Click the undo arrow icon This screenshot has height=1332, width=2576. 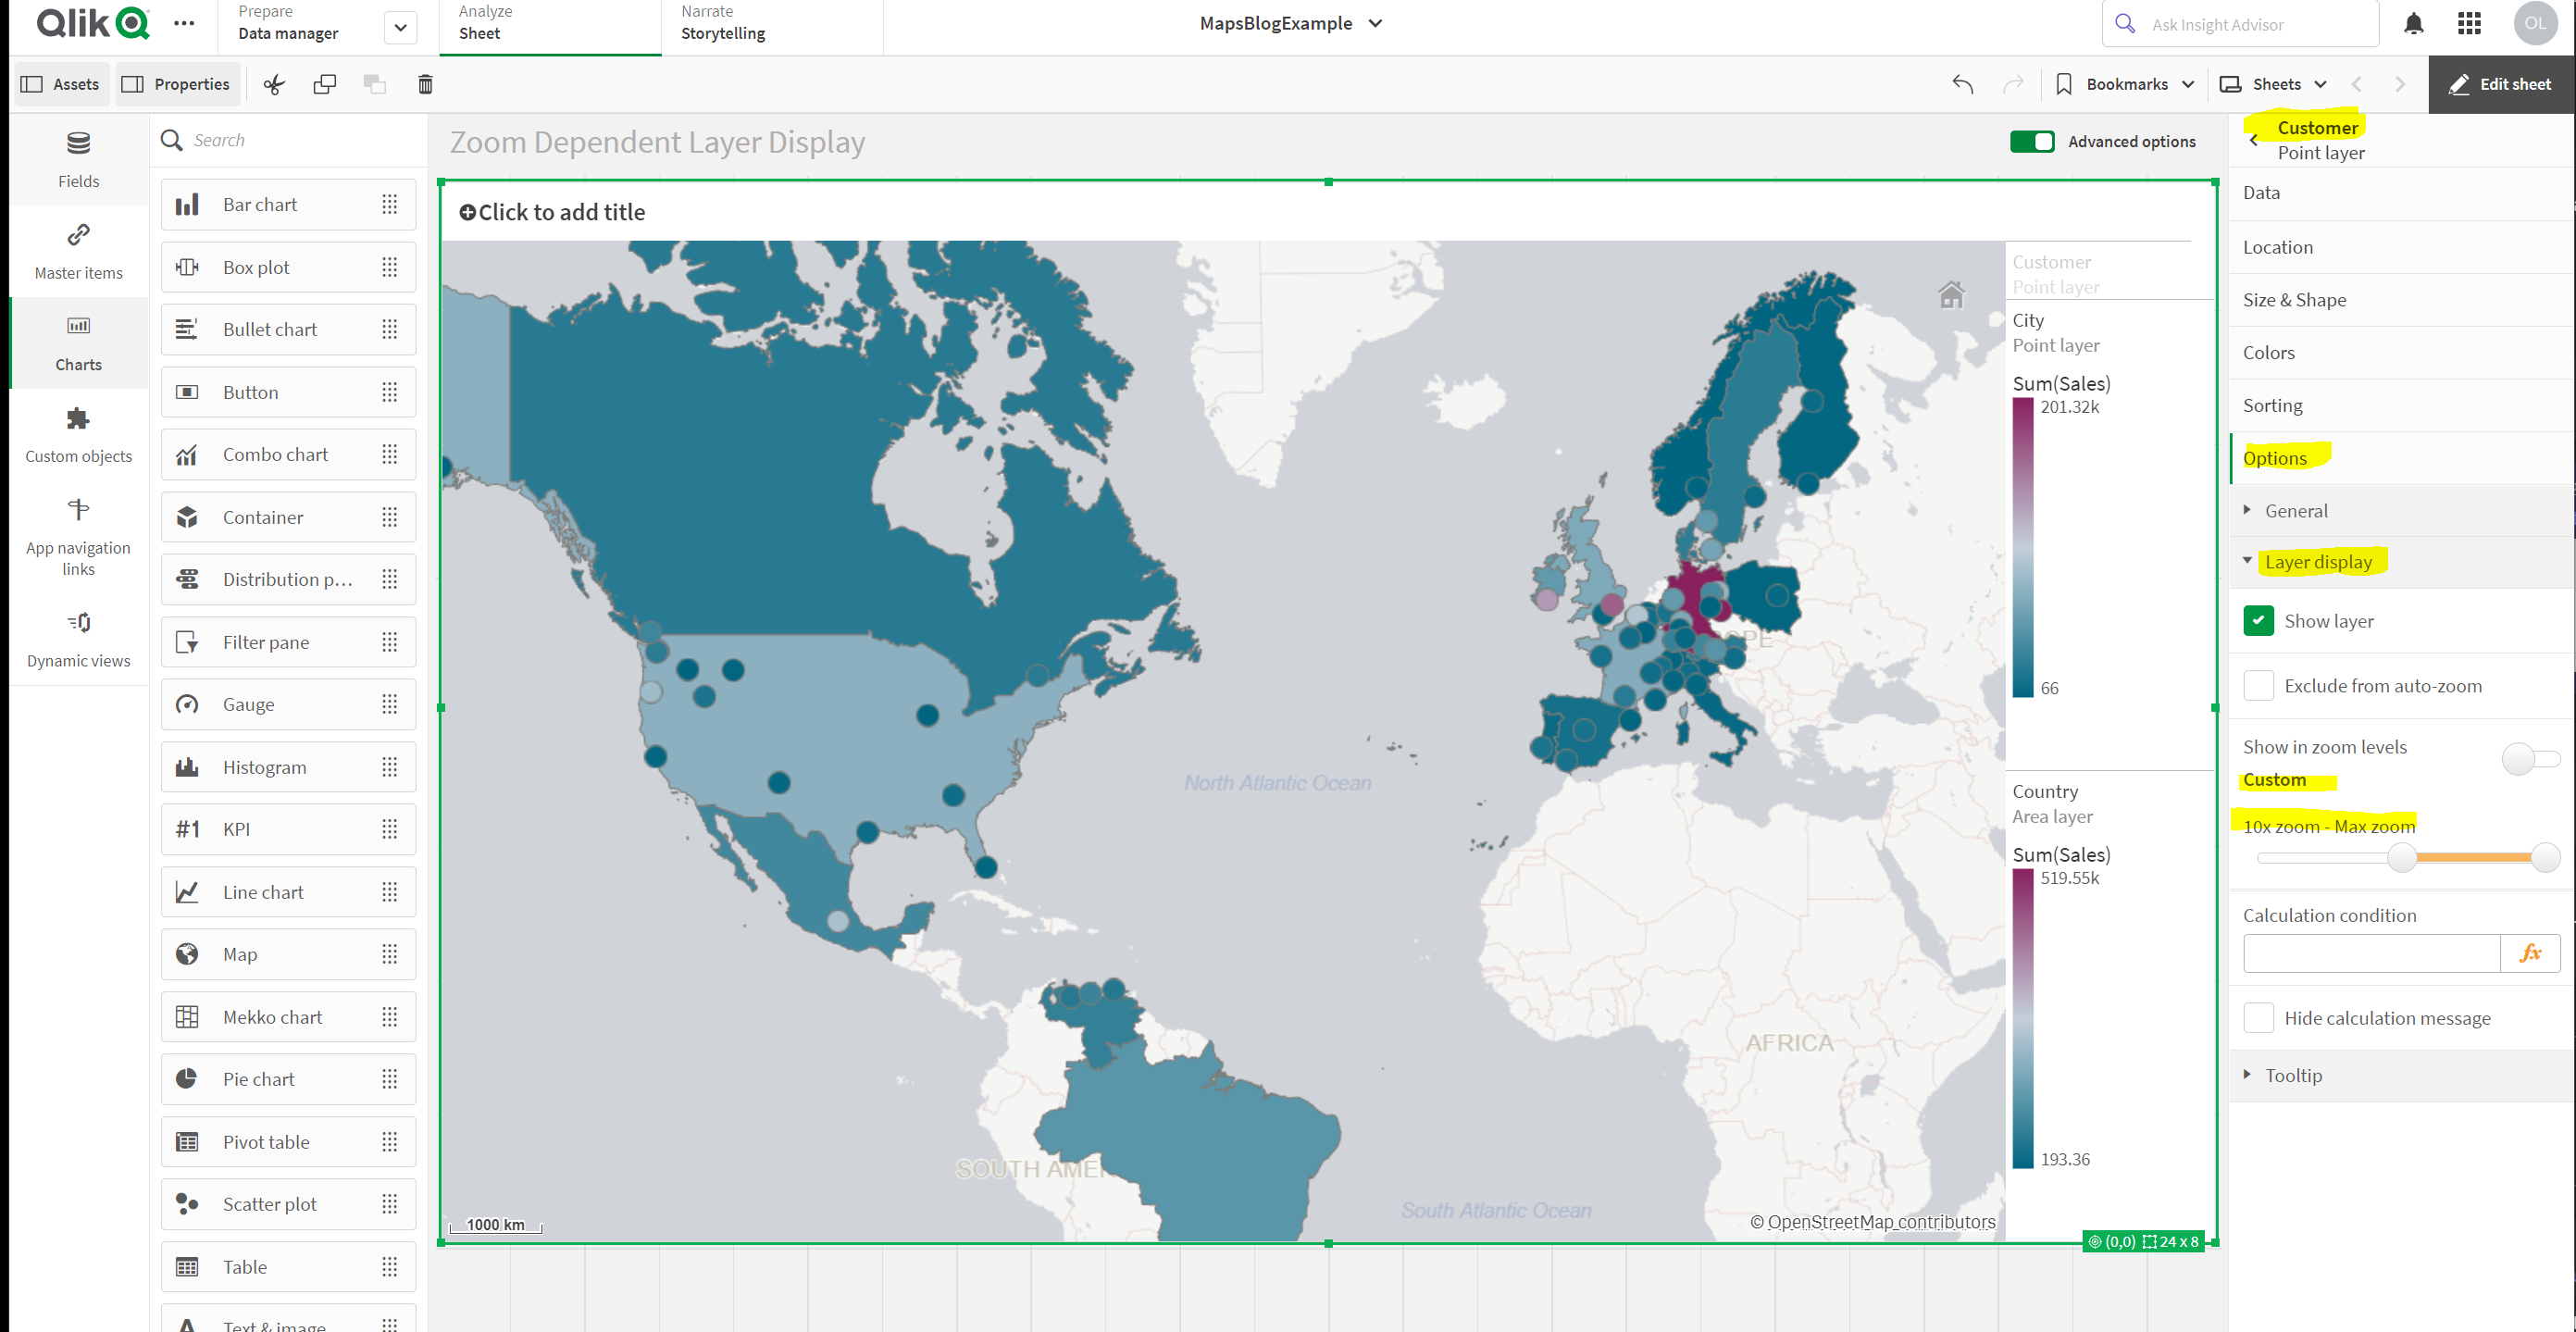point(1962,84)
